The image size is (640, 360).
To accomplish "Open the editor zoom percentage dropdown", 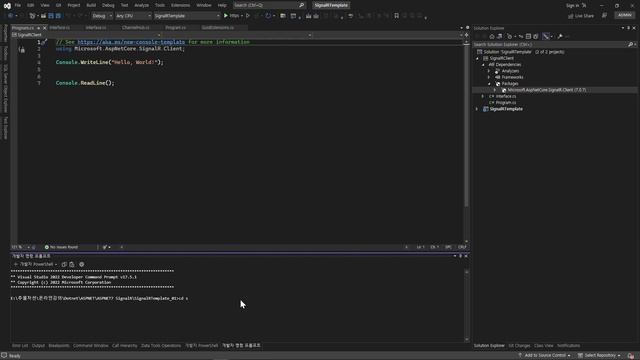I will 20,247.
